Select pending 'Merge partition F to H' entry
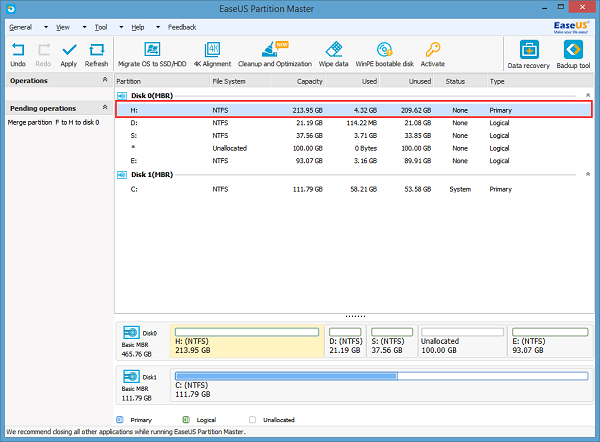Screen dimensions: 600x442 [54, 122]
